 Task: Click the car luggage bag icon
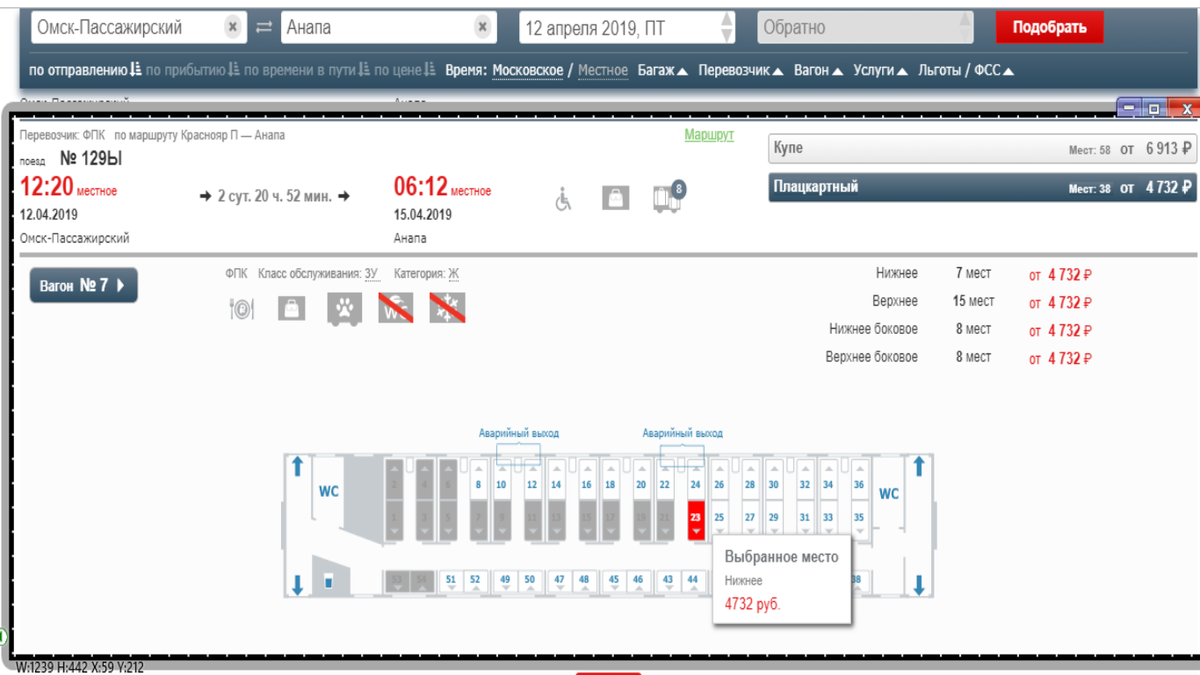pos(291,309)
